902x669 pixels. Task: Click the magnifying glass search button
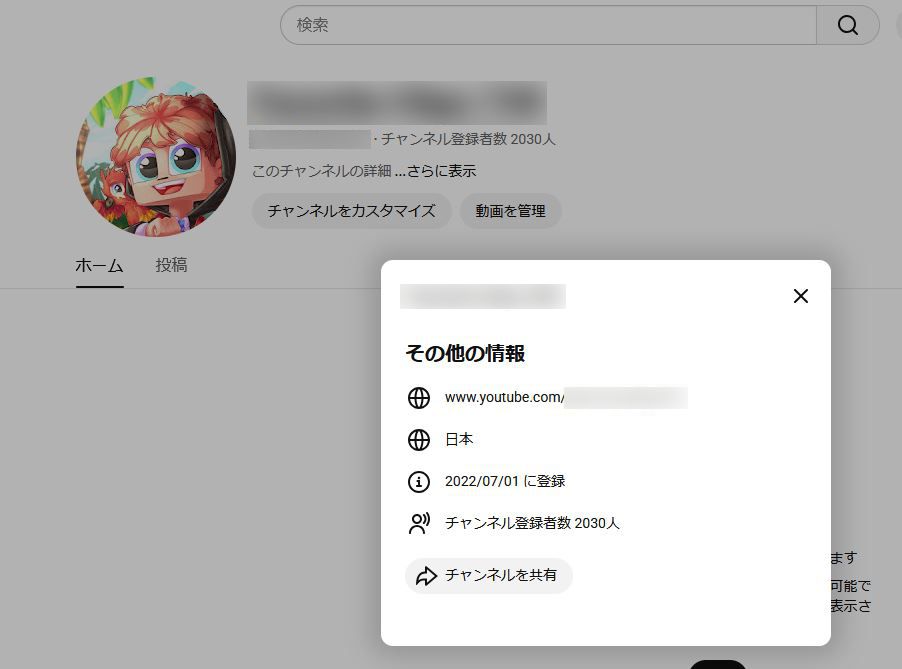click(847, 25)
